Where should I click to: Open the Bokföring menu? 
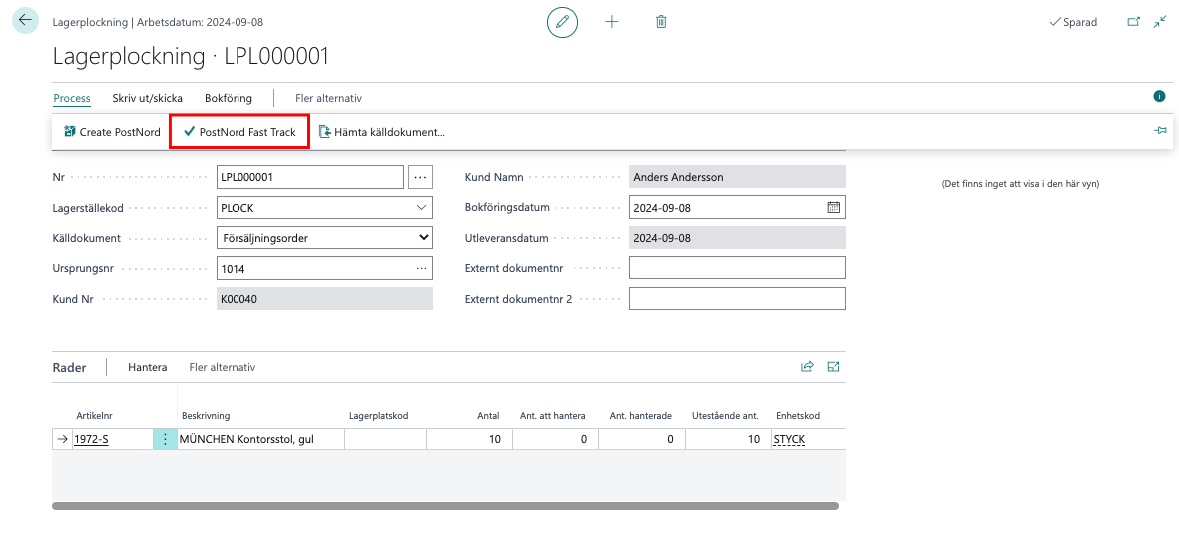click(228, 98)
